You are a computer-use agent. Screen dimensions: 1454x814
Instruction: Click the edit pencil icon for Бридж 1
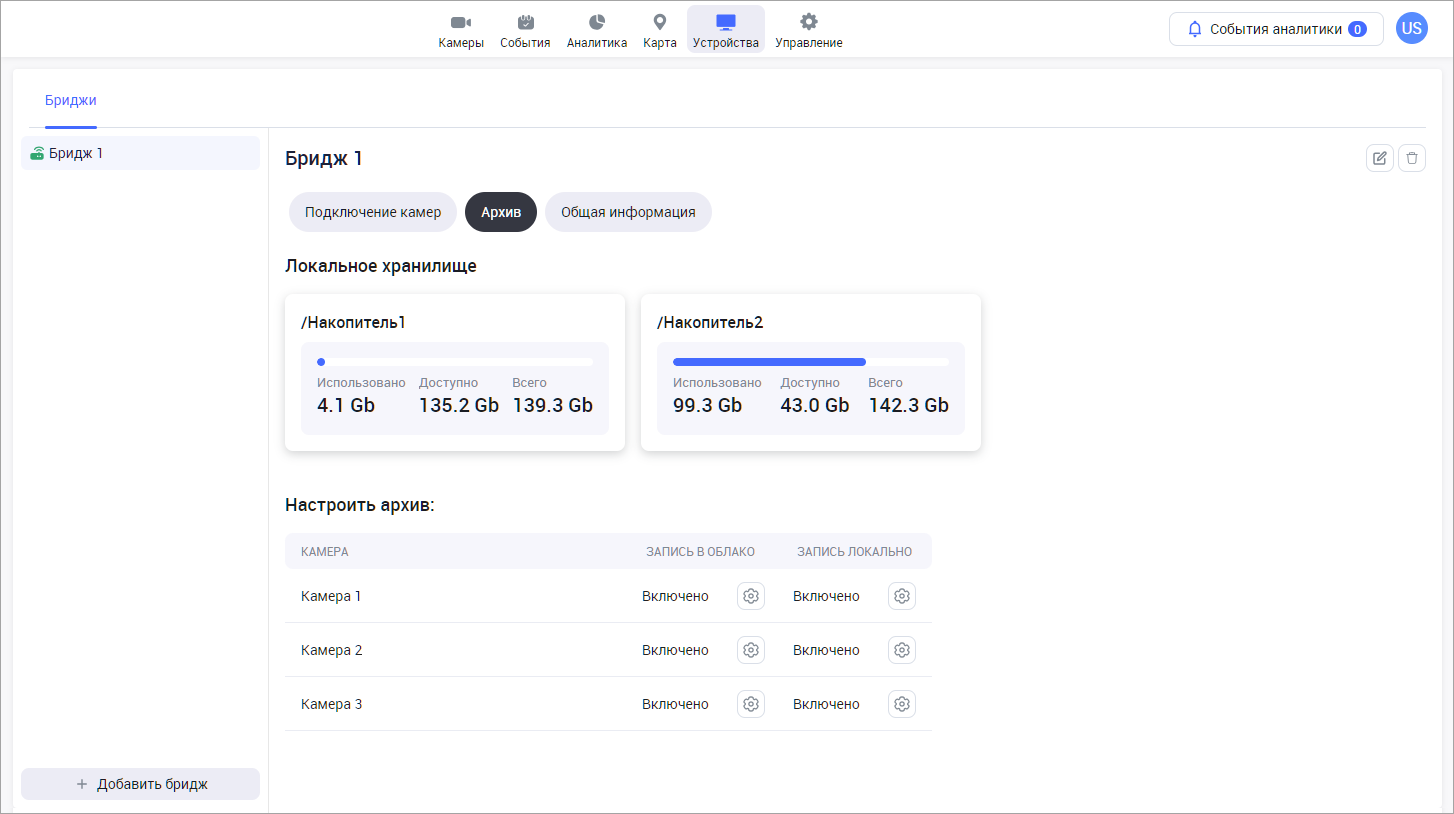pos(1380,158)
